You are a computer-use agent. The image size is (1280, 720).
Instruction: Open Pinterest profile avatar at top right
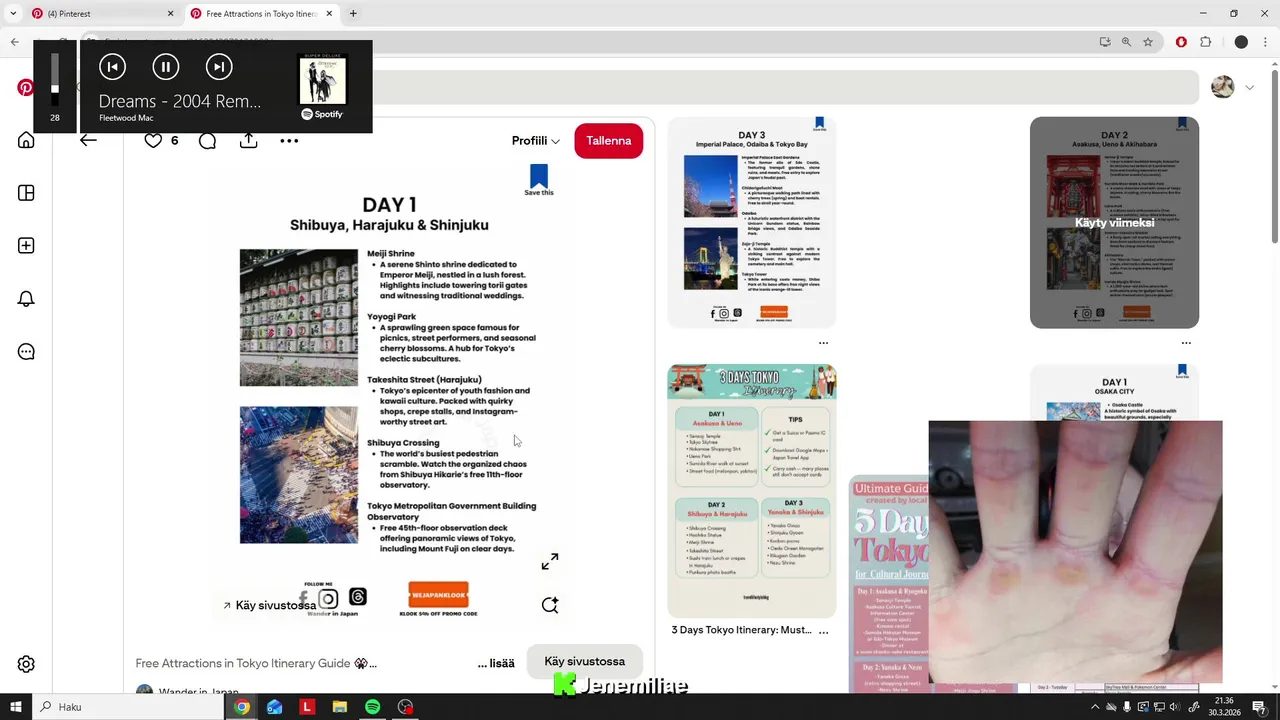[x=1222, y=87]
